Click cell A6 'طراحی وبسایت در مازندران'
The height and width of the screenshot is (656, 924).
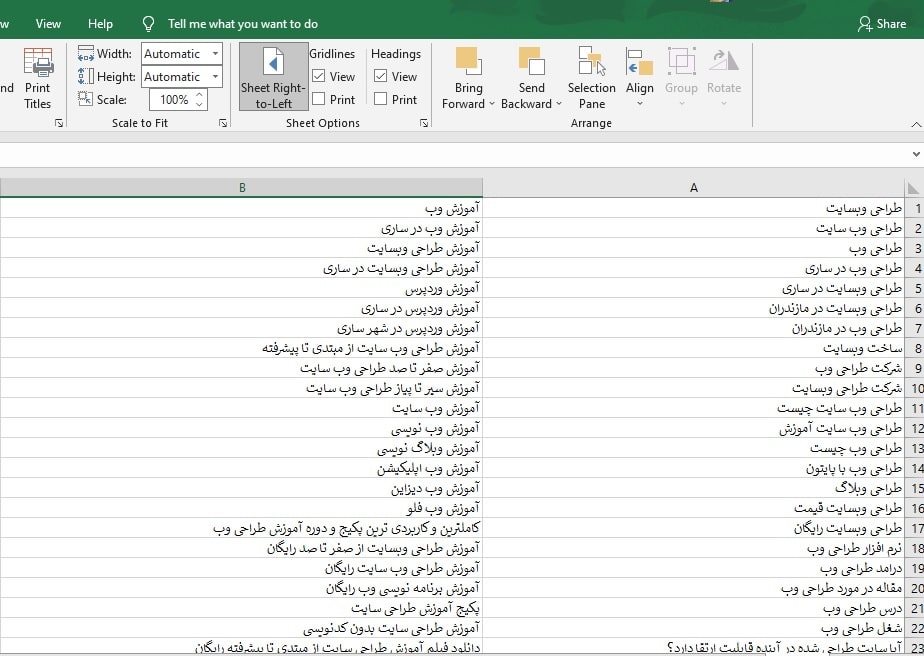click(x=694, y=309)
